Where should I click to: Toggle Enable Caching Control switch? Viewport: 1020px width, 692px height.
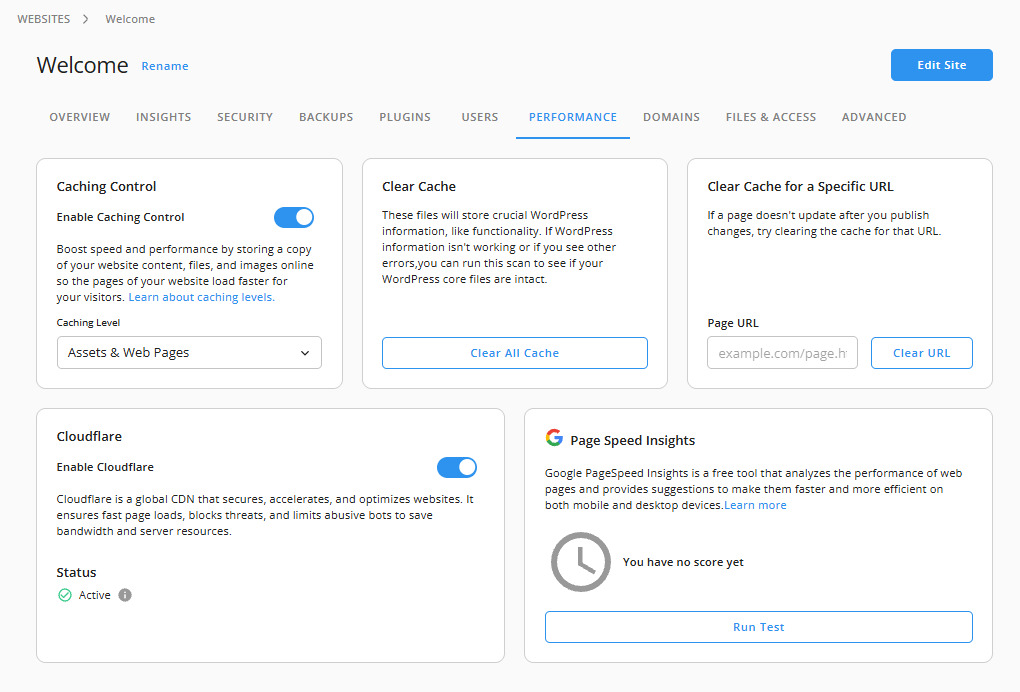point(294,217)
